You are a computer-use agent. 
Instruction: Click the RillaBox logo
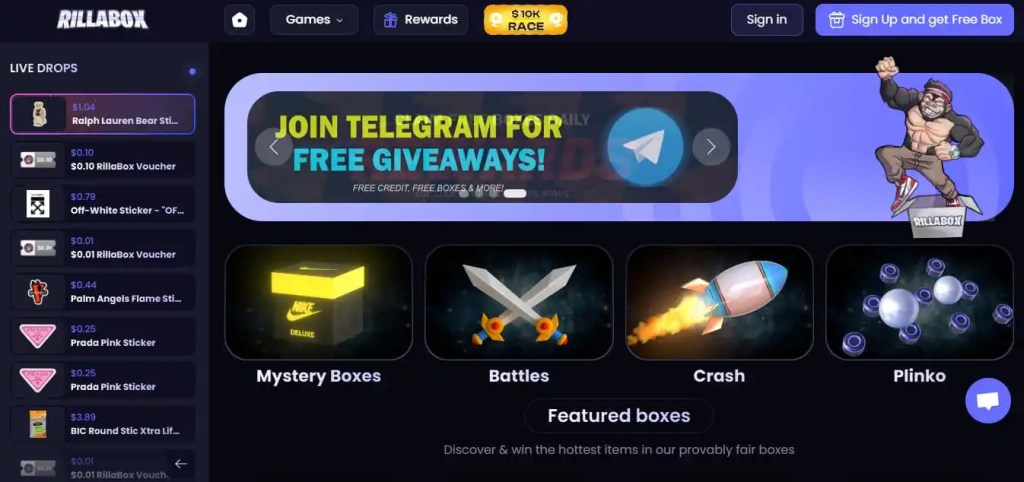click(103, 20)
